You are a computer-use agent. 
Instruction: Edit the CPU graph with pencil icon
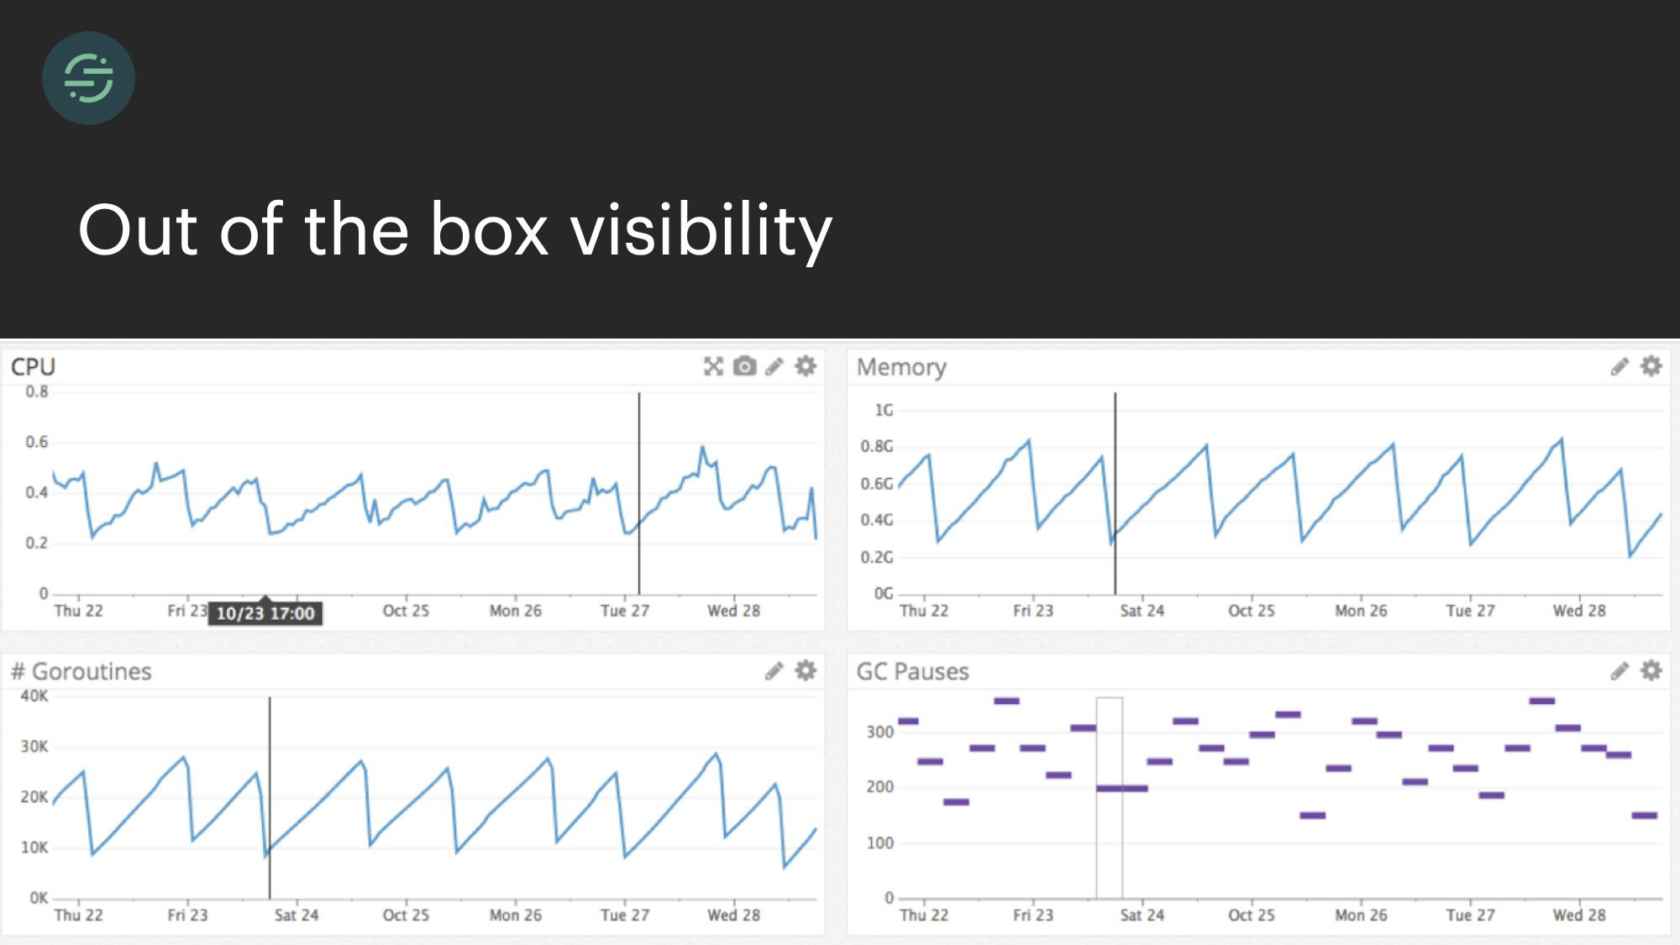(774, 367)
